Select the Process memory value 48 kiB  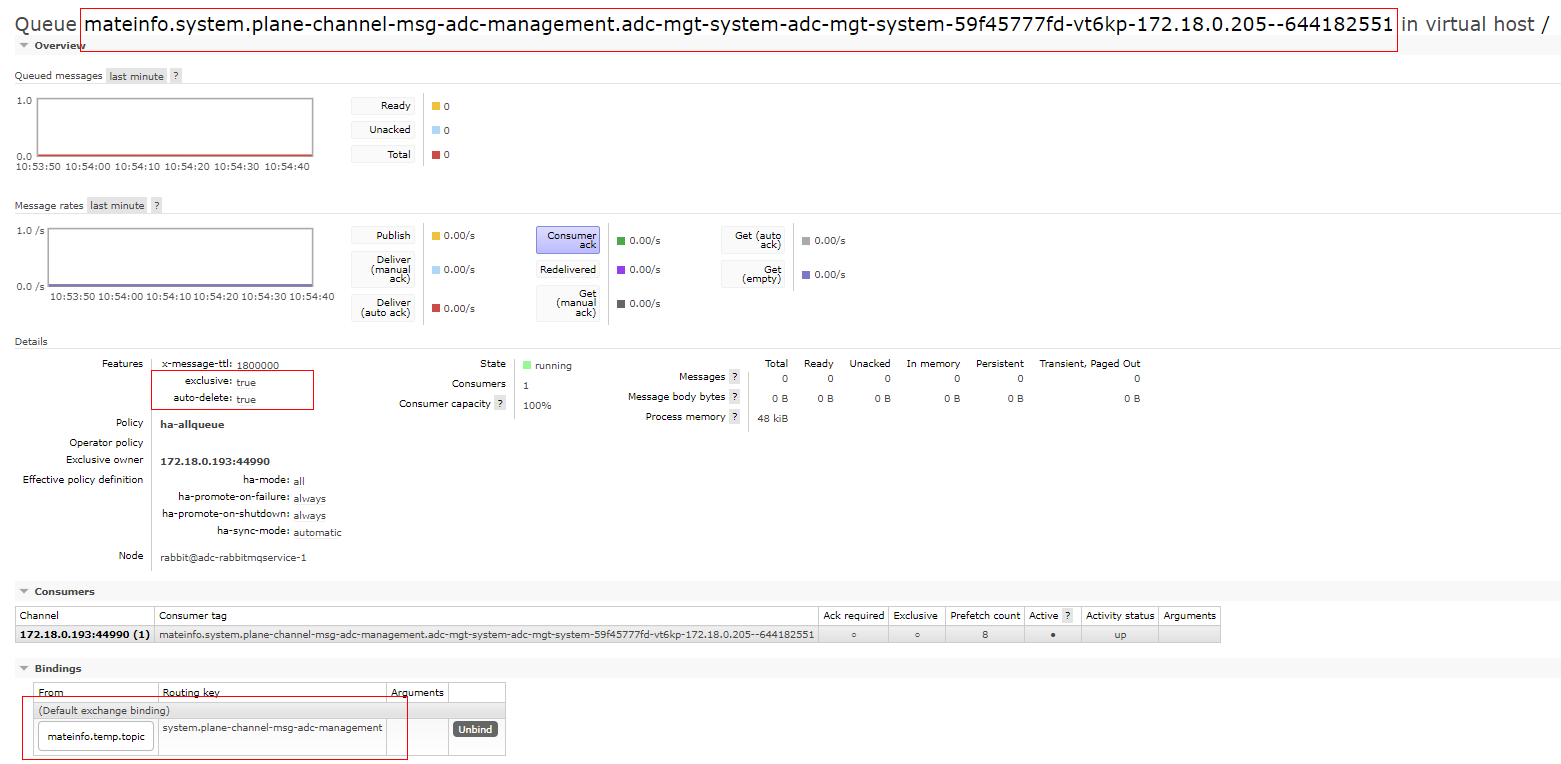coord(773,418)
